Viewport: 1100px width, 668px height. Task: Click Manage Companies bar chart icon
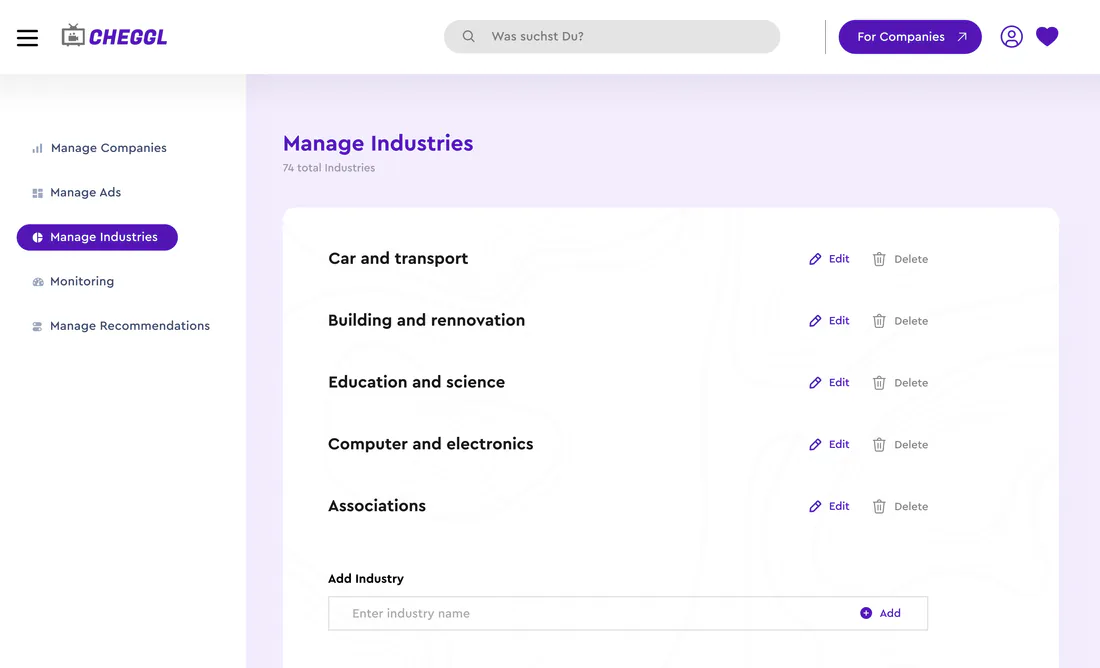(37, 148)
